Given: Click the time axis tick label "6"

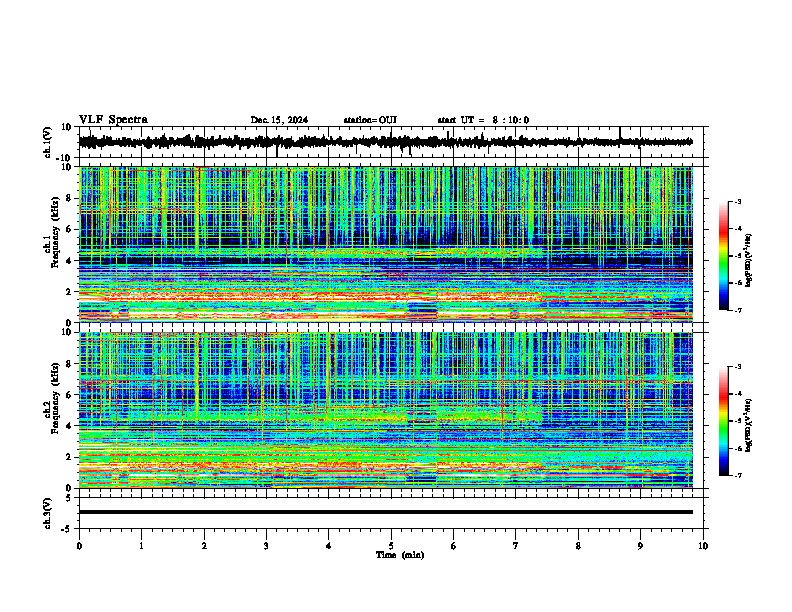Looking at the screenshot, I should click(454, 546).
